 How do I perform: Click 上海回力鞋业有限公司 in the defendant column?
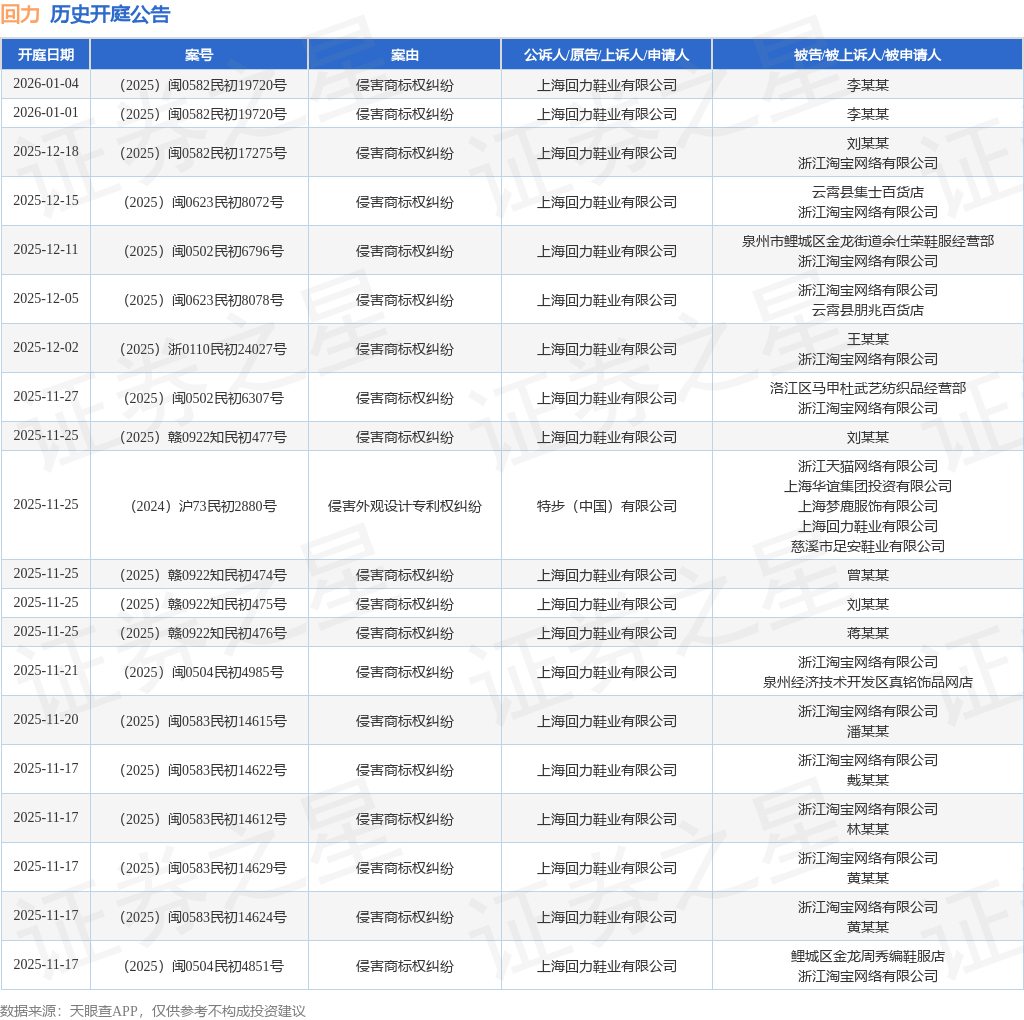(x=867, y=526)
